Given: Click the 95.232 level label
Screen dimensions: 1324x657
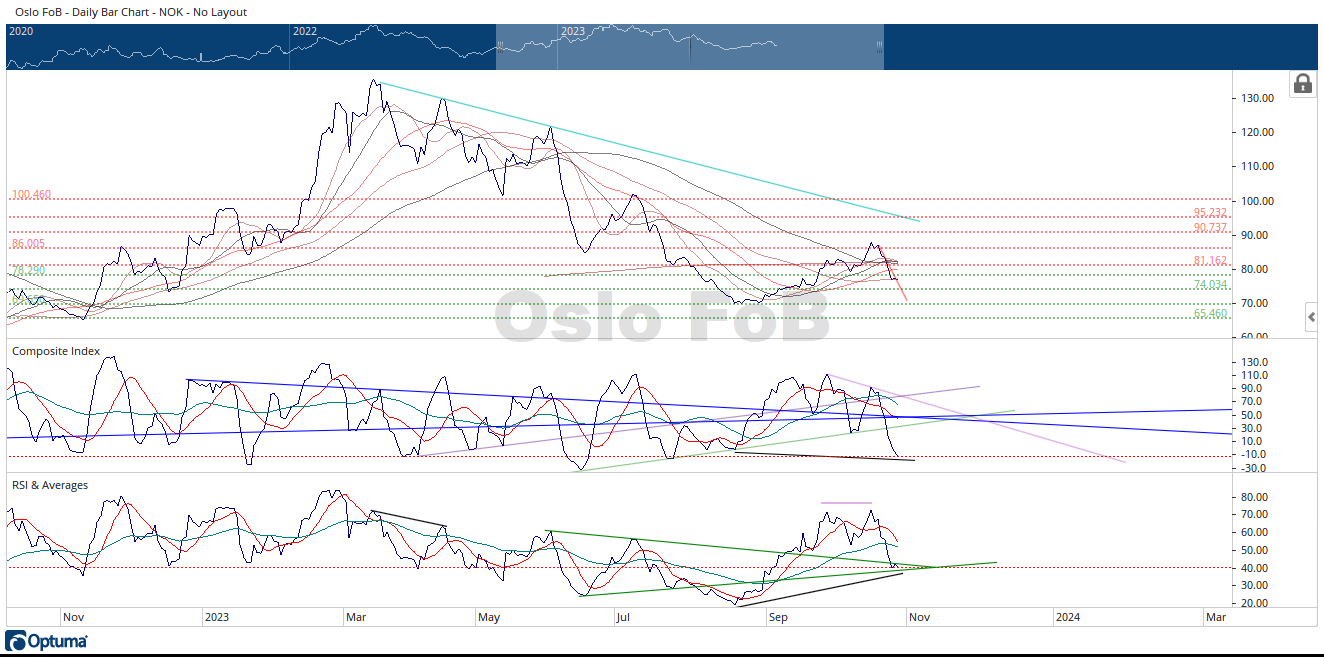Looking at the screenshot, I should (1210, 212).
